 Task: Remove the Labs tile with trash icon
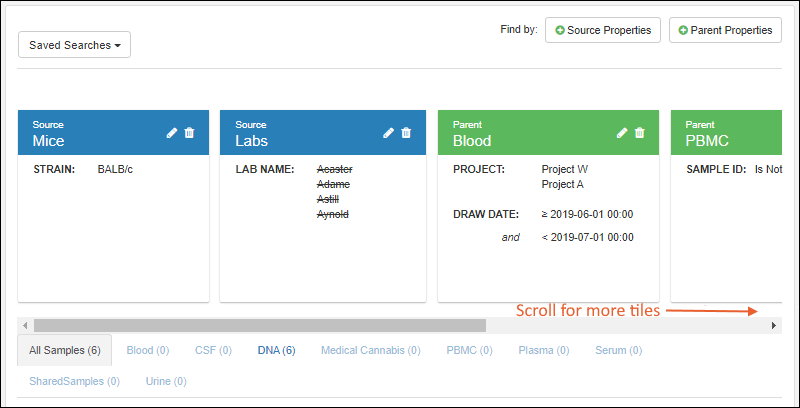coord(406,133)
